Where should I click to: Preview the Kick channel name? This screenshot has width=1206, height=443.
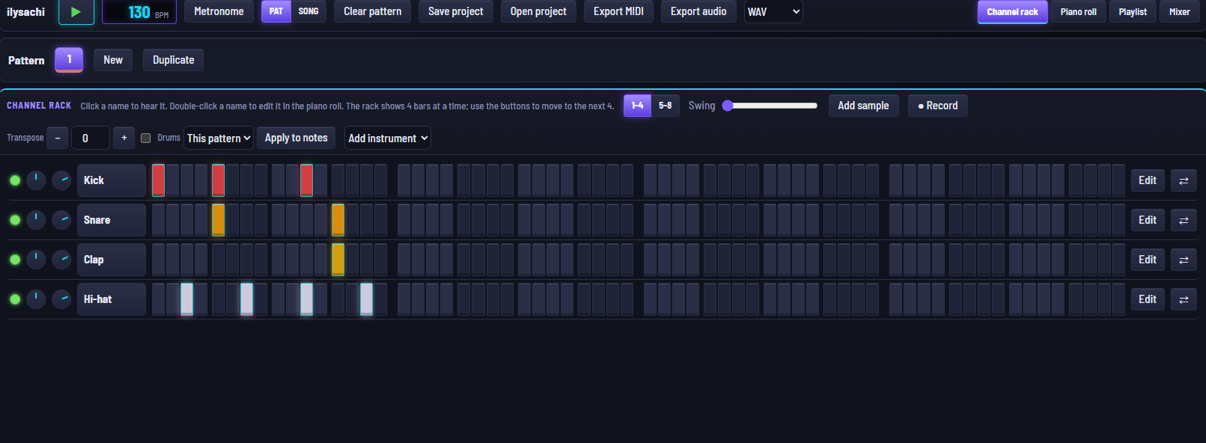111,180
